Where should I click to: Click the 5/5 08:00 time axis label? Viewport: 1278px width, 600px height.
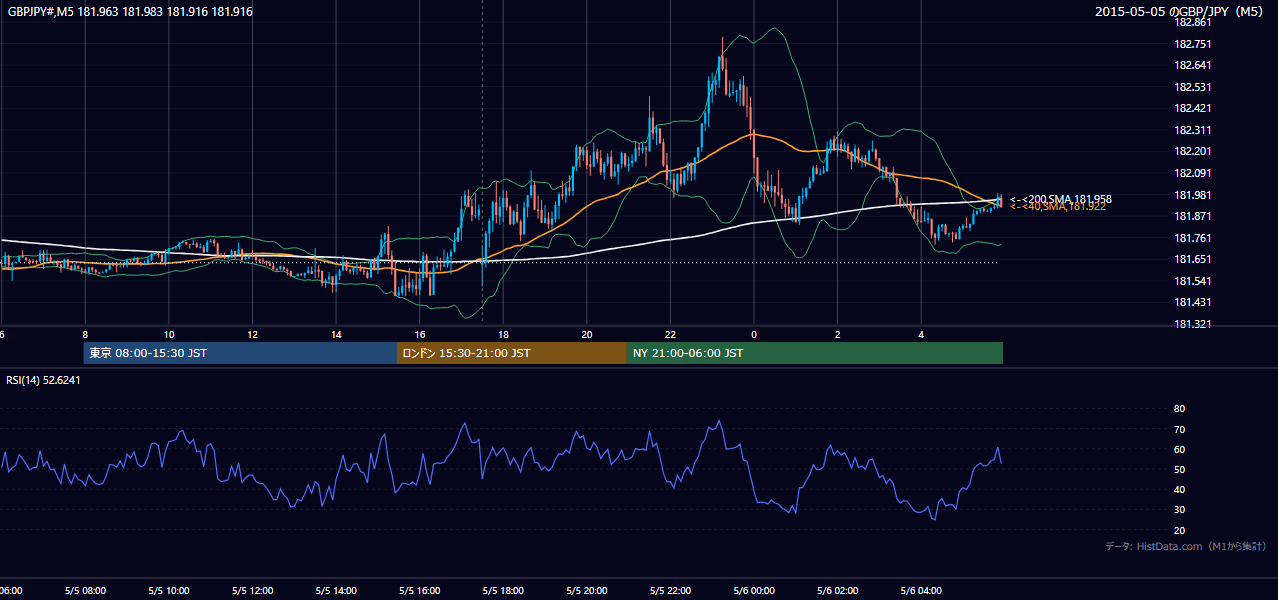click(x=85, y=591)
